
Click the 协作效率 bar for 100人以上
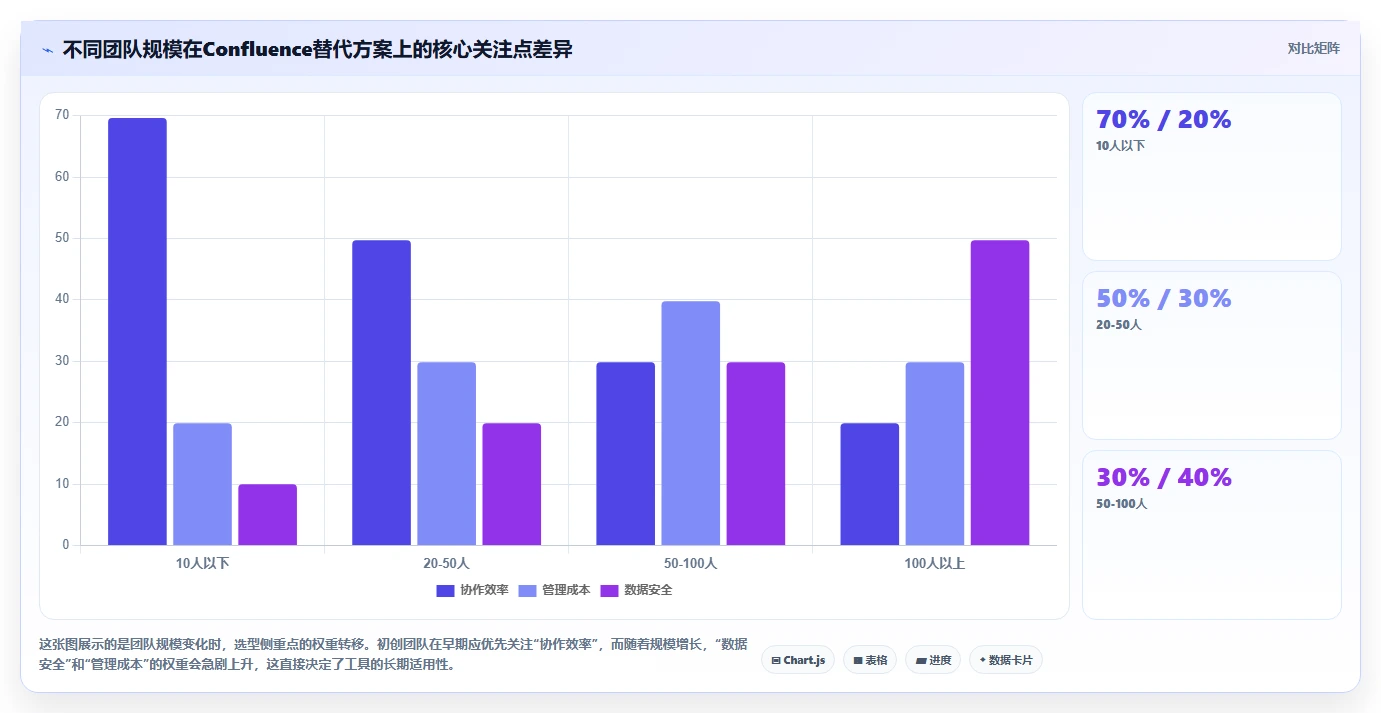tap(869, 484)
